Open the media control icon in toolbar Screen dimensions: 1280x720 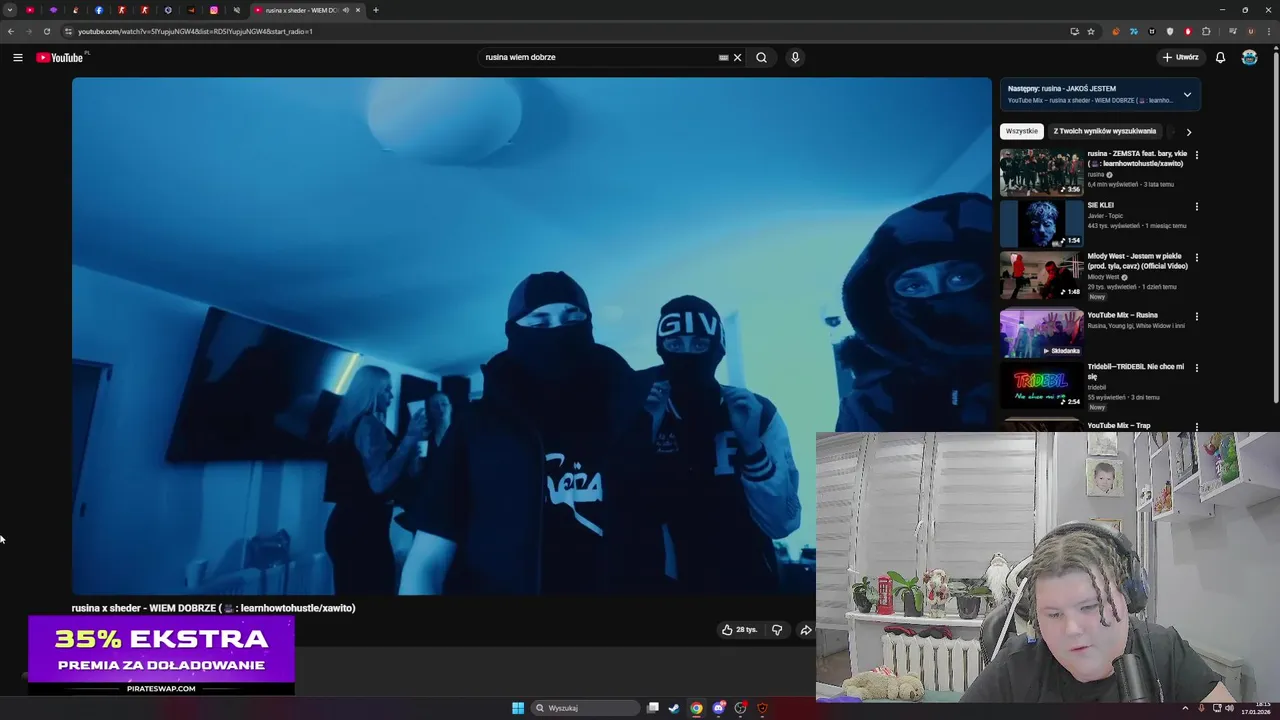pos(1233,31)
